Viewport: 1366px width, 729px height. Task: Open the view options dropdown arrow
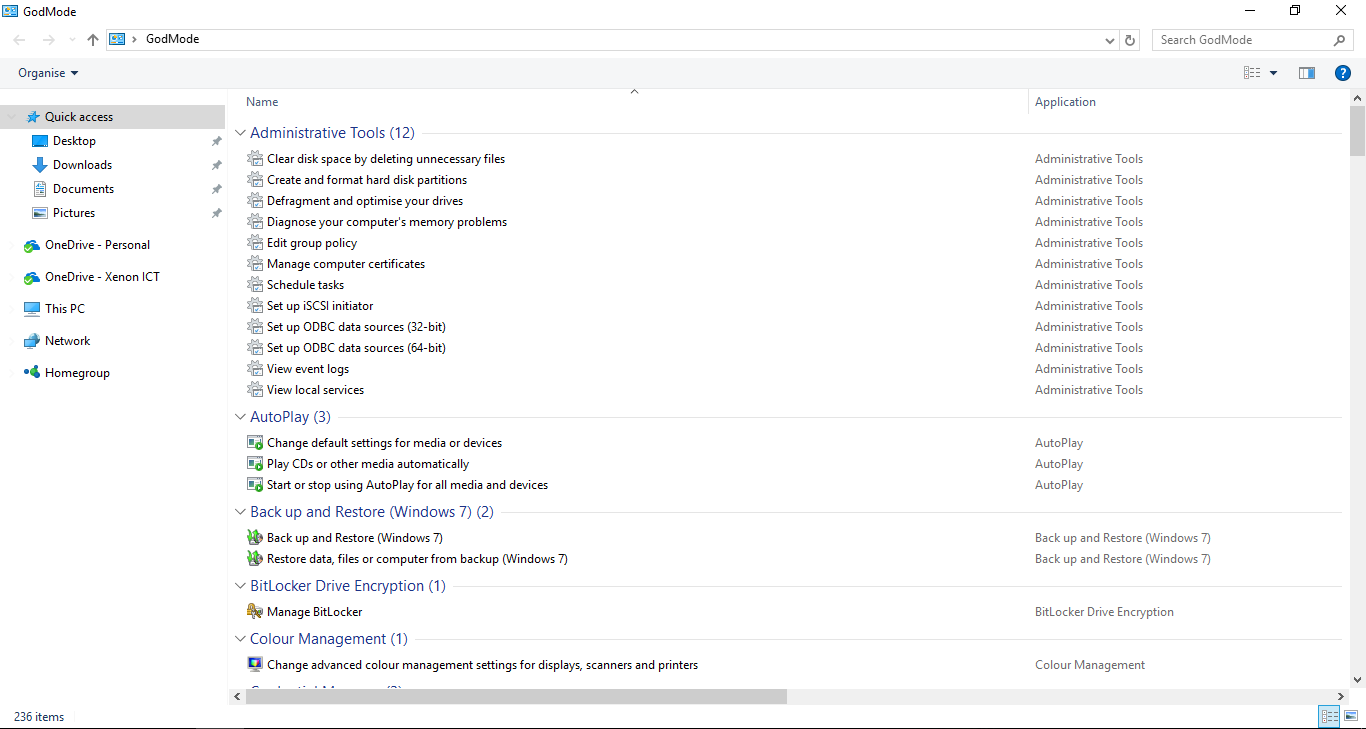(x=1273, y=73)
